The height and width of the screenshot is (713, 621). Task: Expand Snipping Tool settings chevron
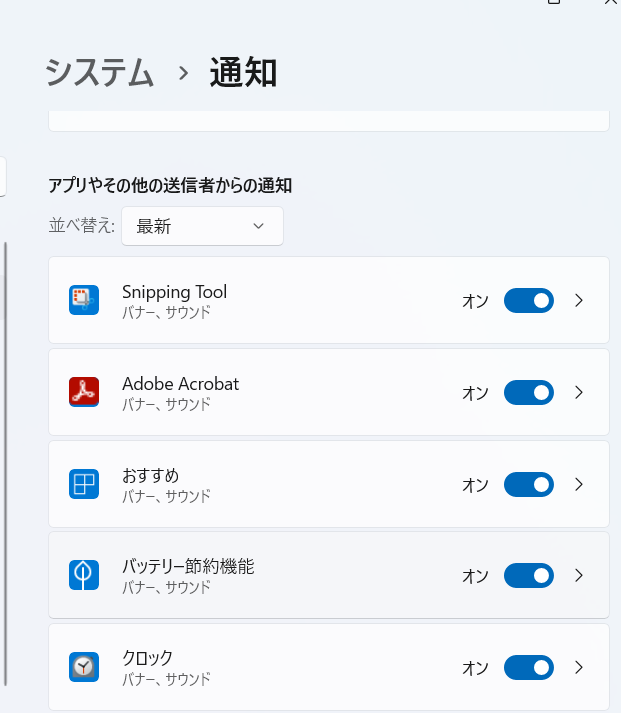pos(579,300)
